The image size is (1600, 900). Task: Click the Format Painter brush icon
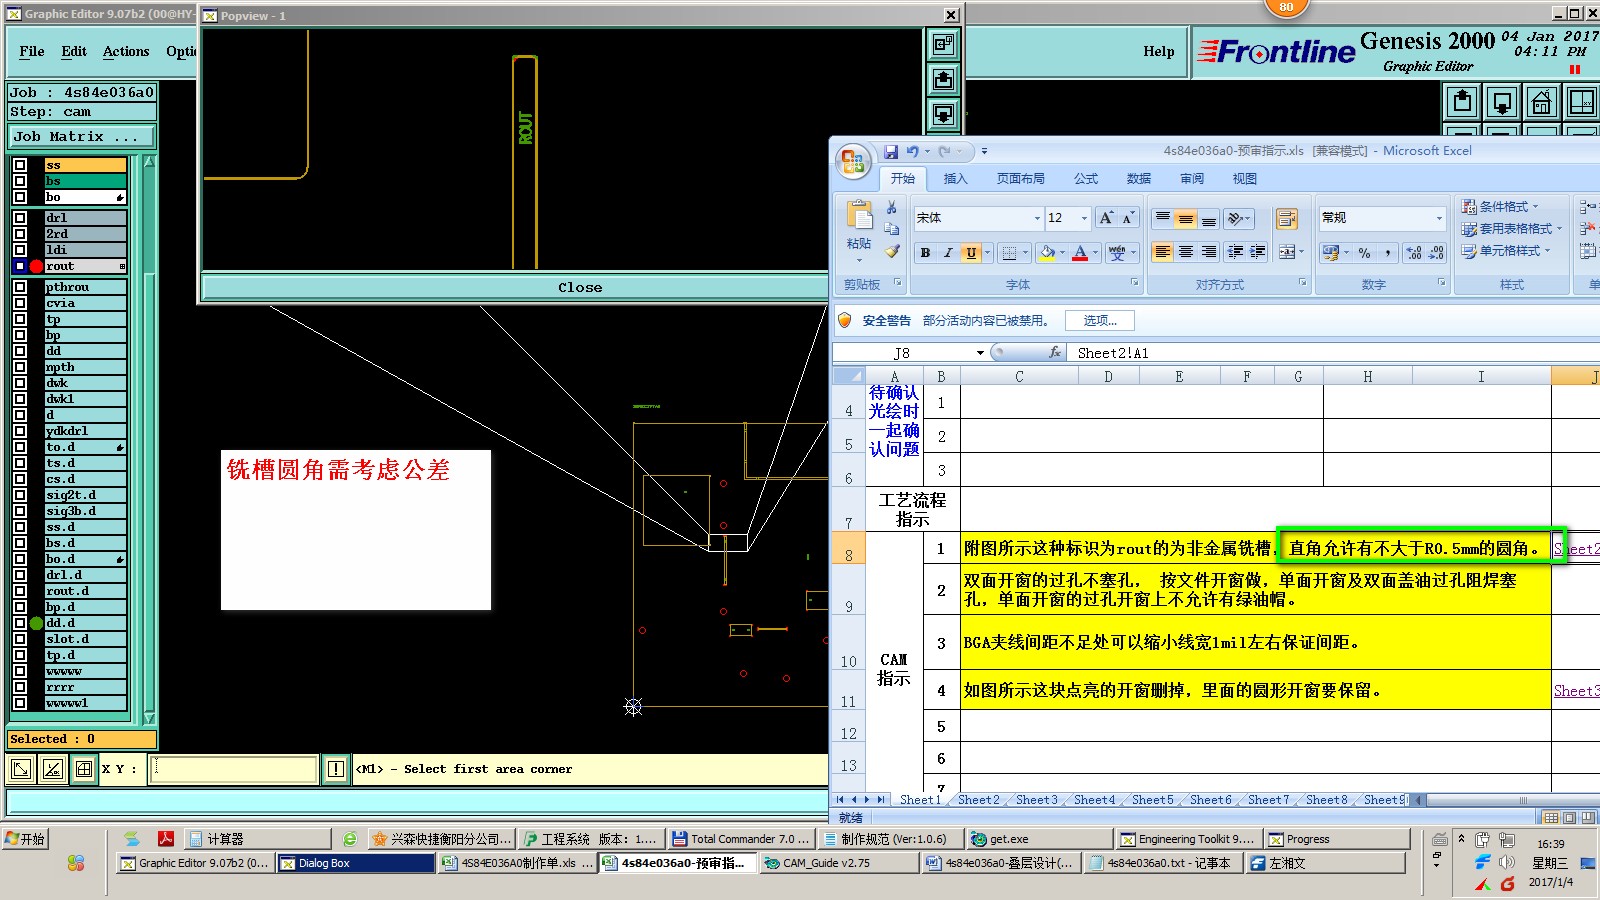(892, 251)
